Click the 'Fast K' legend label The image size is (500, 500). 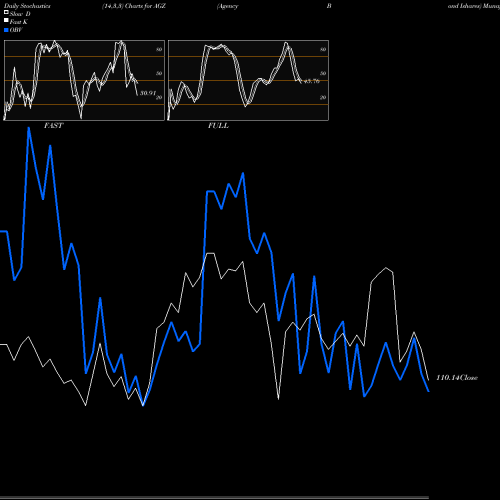tap(19, 22)
